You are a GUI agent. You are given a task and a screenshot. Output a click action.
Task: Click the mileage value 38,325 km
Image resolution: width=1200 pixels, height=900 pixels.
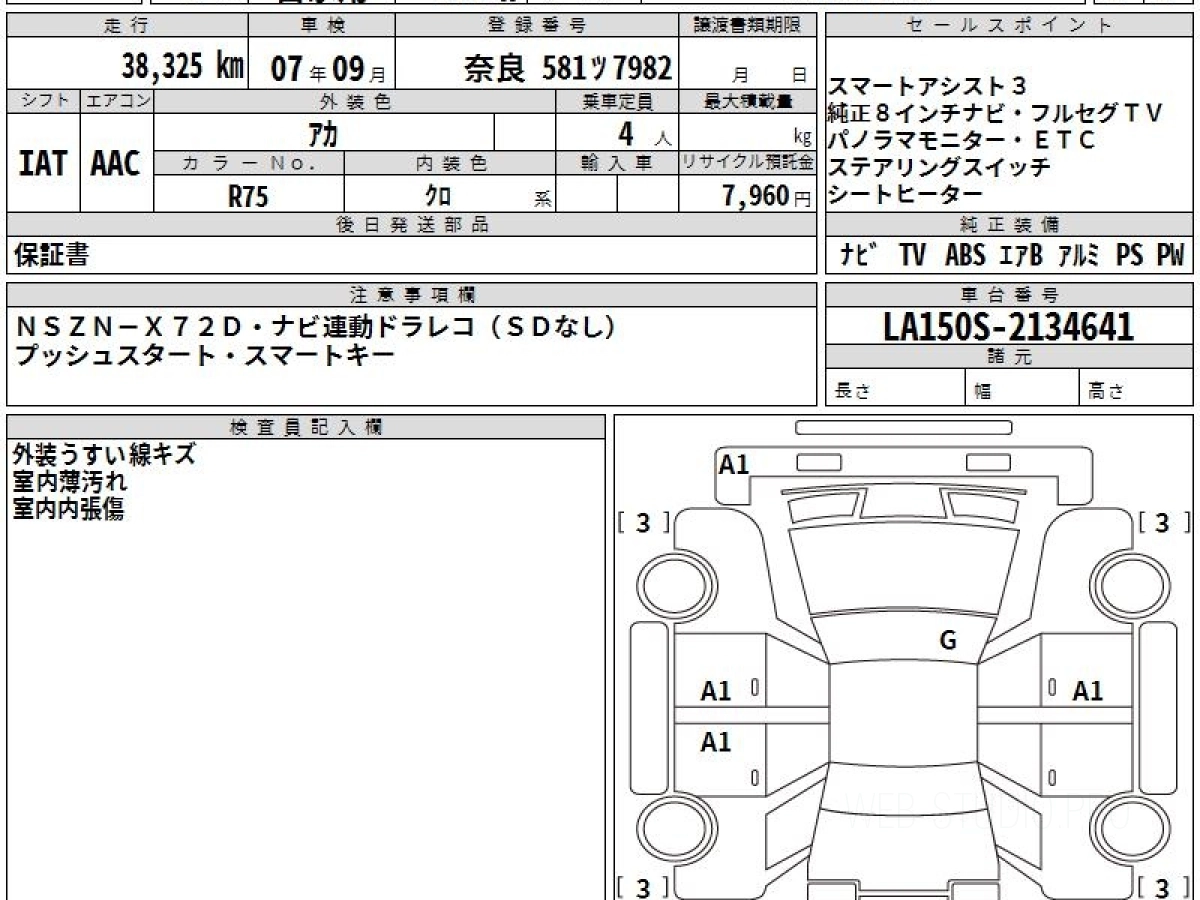pyautogui.click(x=183, y=66)
